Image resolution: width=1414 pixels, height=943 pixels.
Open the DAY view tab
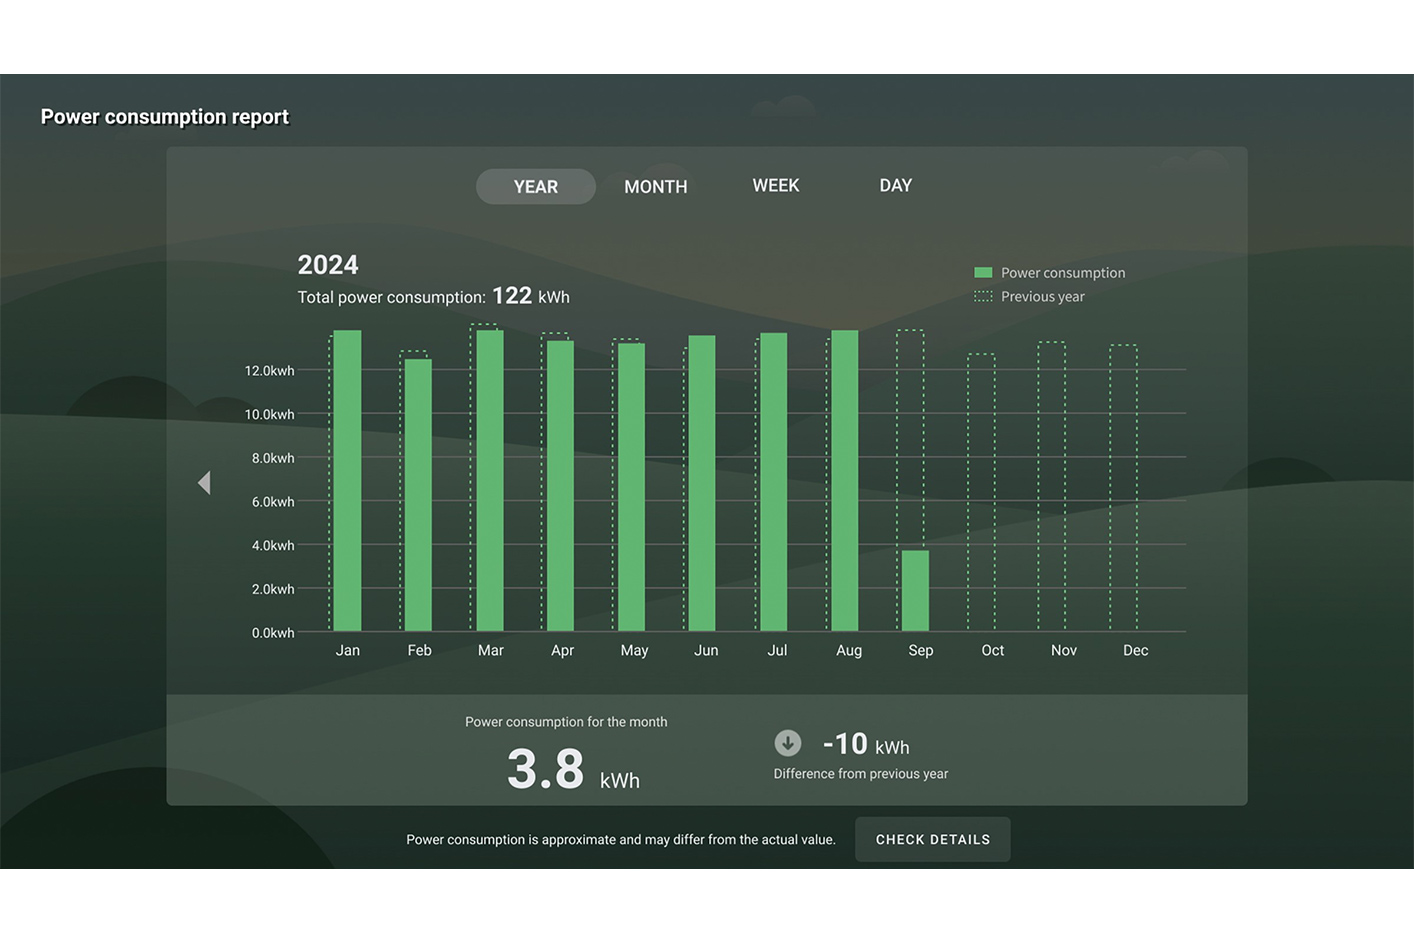tap(895, 186)
